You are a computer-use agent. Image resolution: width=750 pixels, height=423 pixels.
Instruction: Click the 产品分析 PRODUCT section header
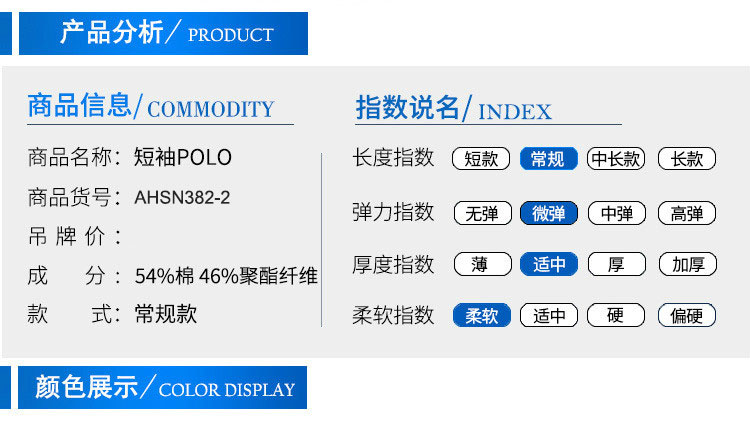[x=165, y=33]
